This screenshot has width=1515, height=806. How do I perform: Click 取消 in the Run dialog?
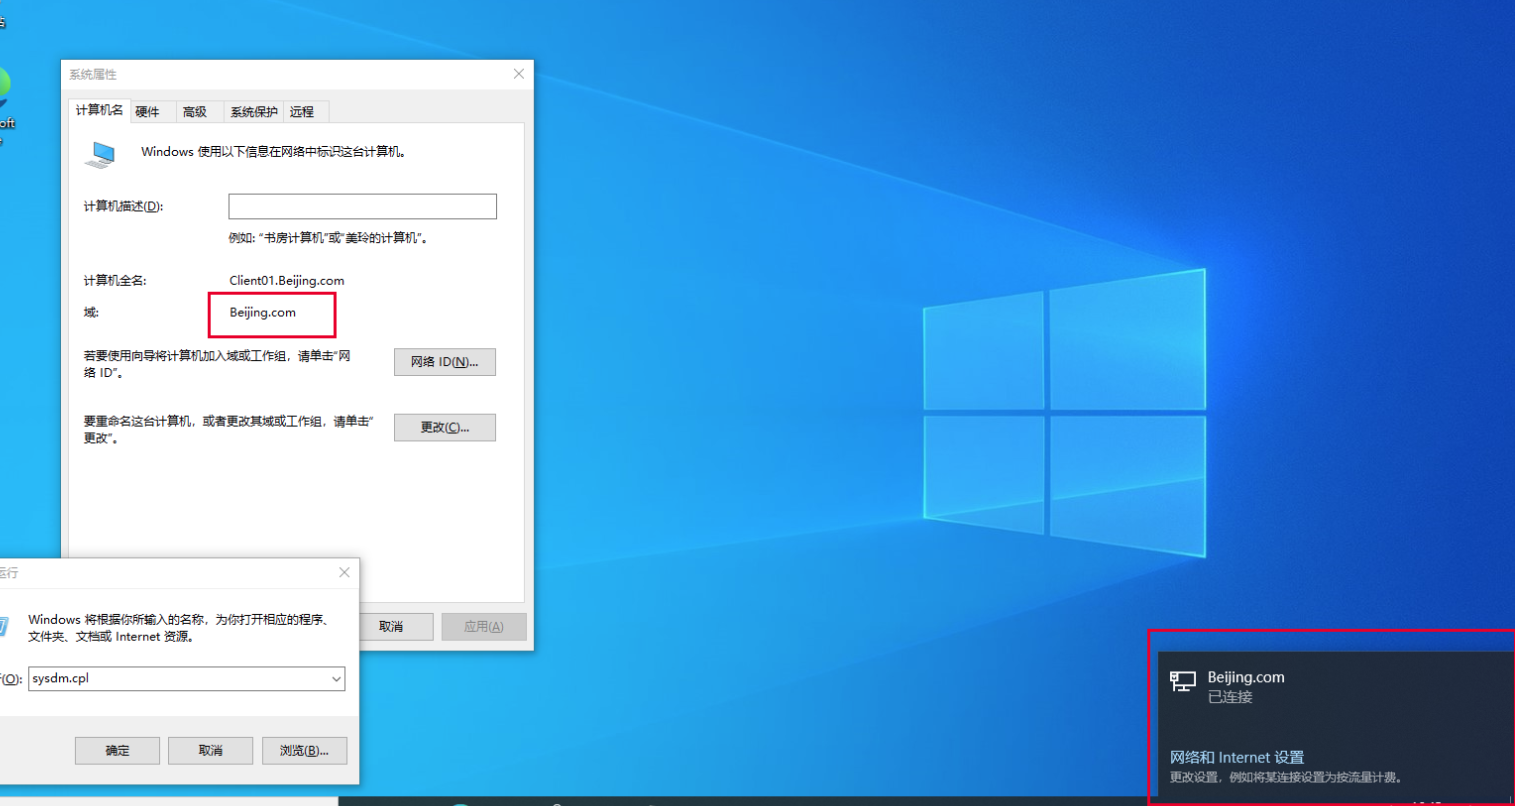[x=210, y=750]
